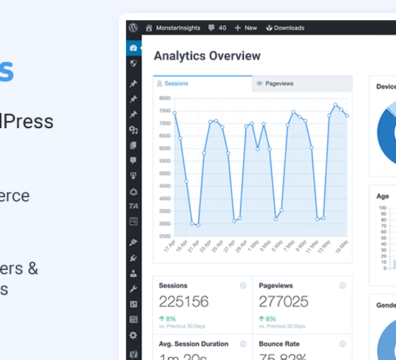Click the Bounce Rate label
Image resolution: width=396 pixels, height=360 pixels.
pyautogui.click(x=279, y=344)
